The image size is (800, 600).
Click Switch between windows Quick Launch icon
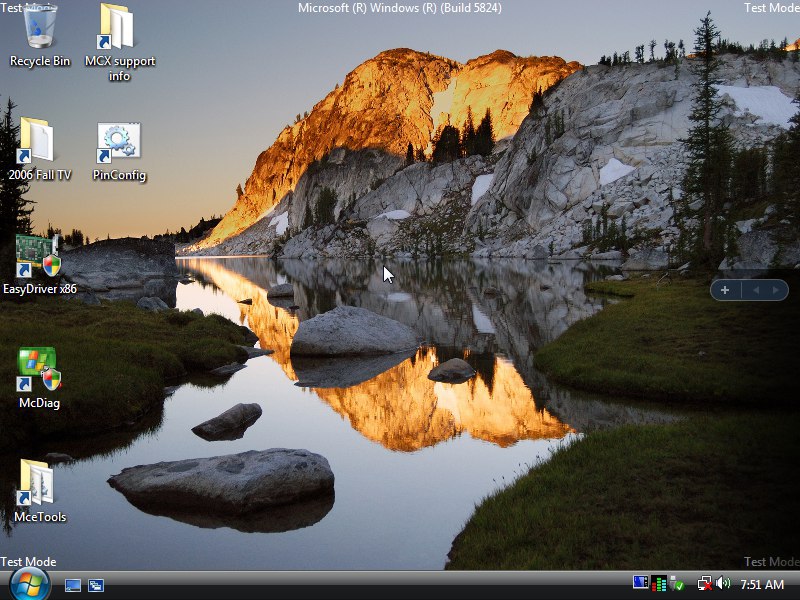coord(96,585)
